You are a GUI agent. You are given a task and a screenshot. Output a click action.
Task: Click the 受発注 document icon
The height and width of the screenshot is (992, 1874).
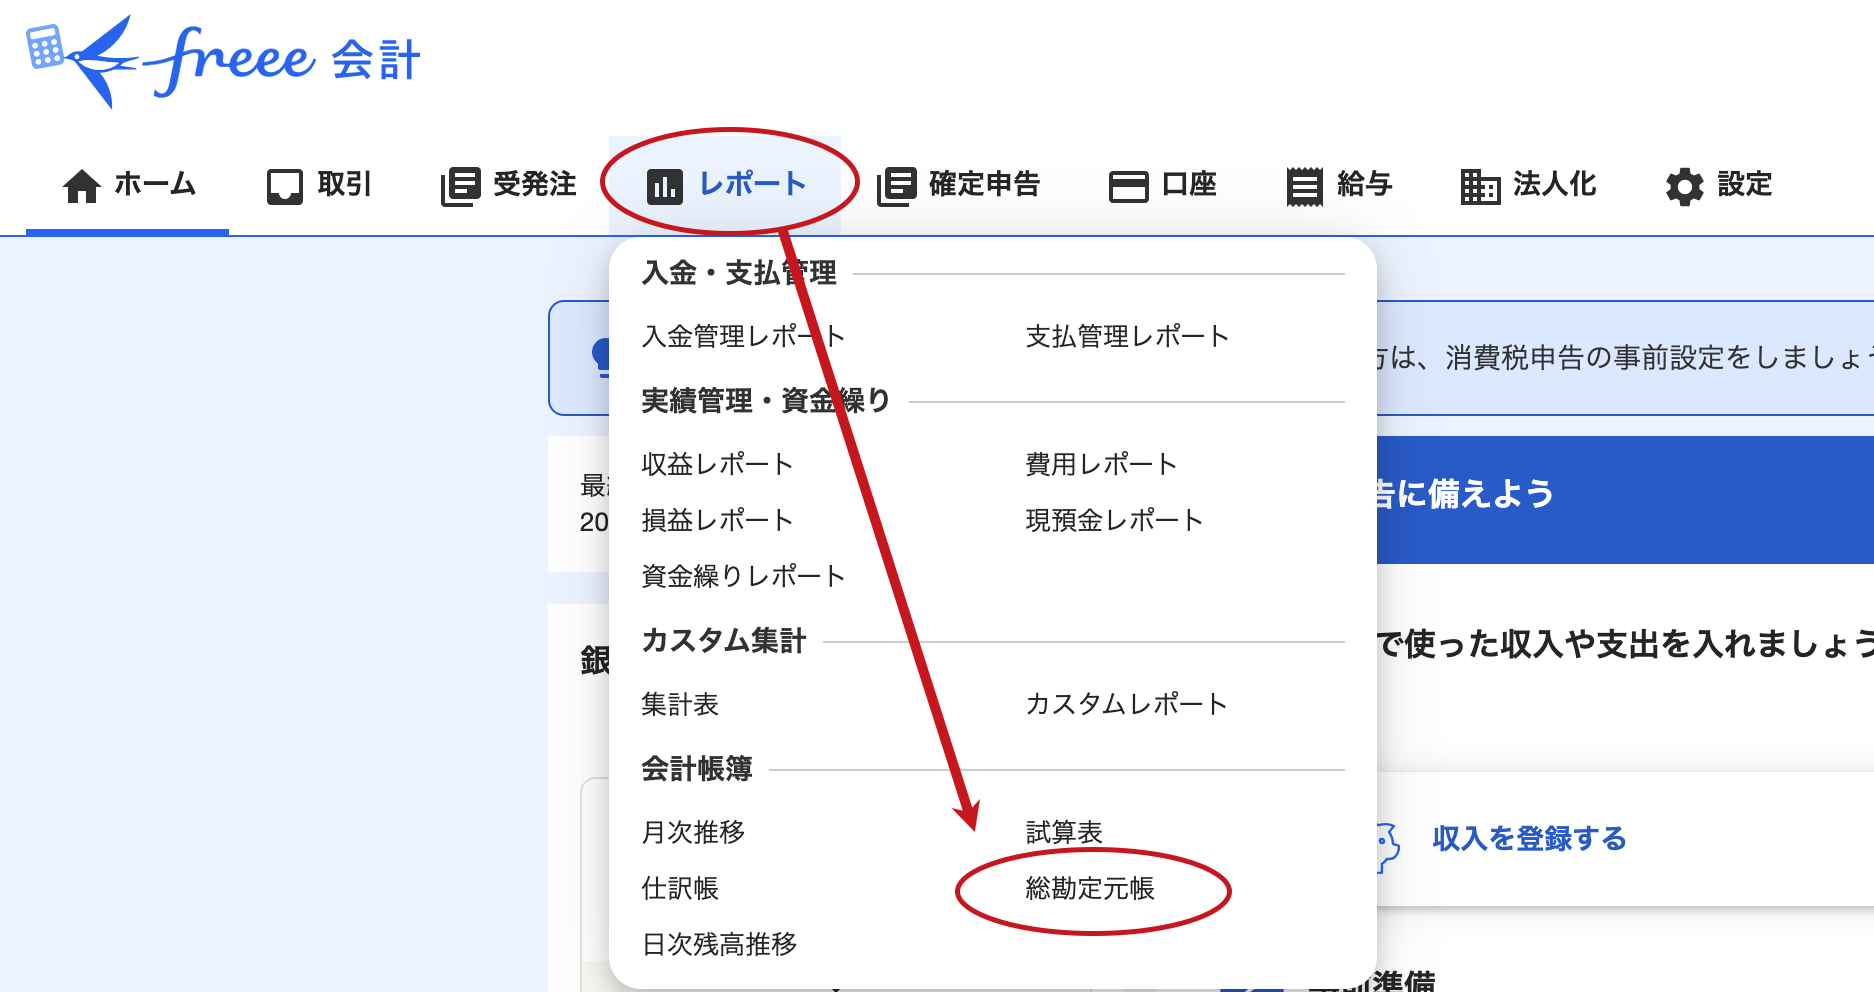tap(461, 186)
